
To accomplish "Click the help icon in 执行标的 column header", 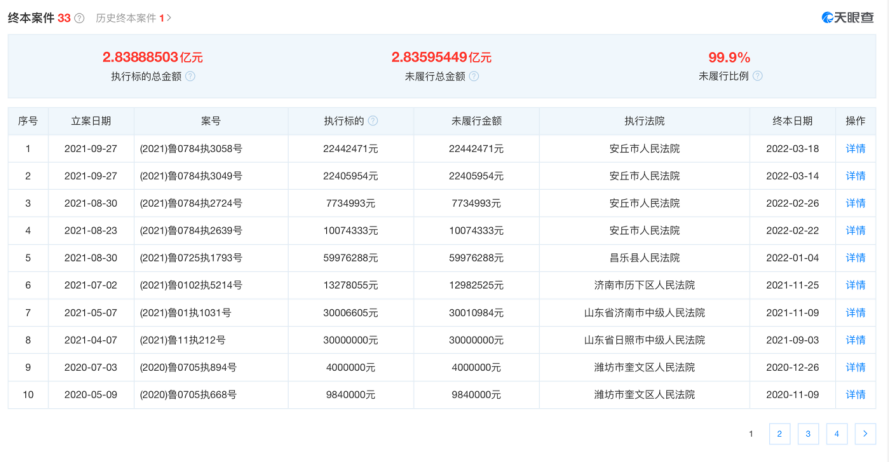I will [373, 121].
